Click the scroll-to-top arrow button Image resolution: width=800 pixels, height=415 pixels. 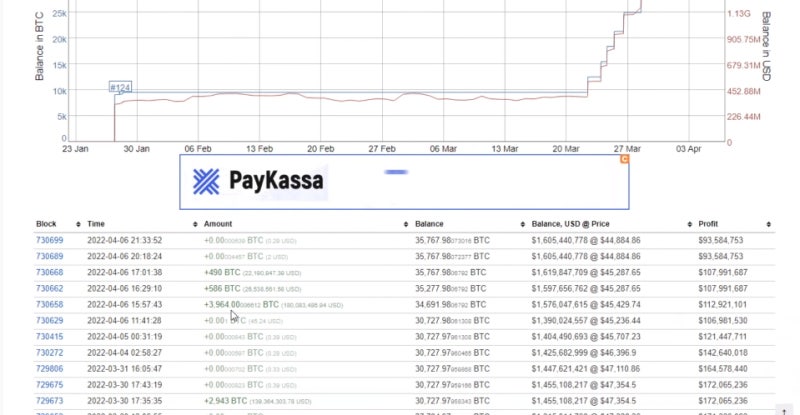[784, 410]
